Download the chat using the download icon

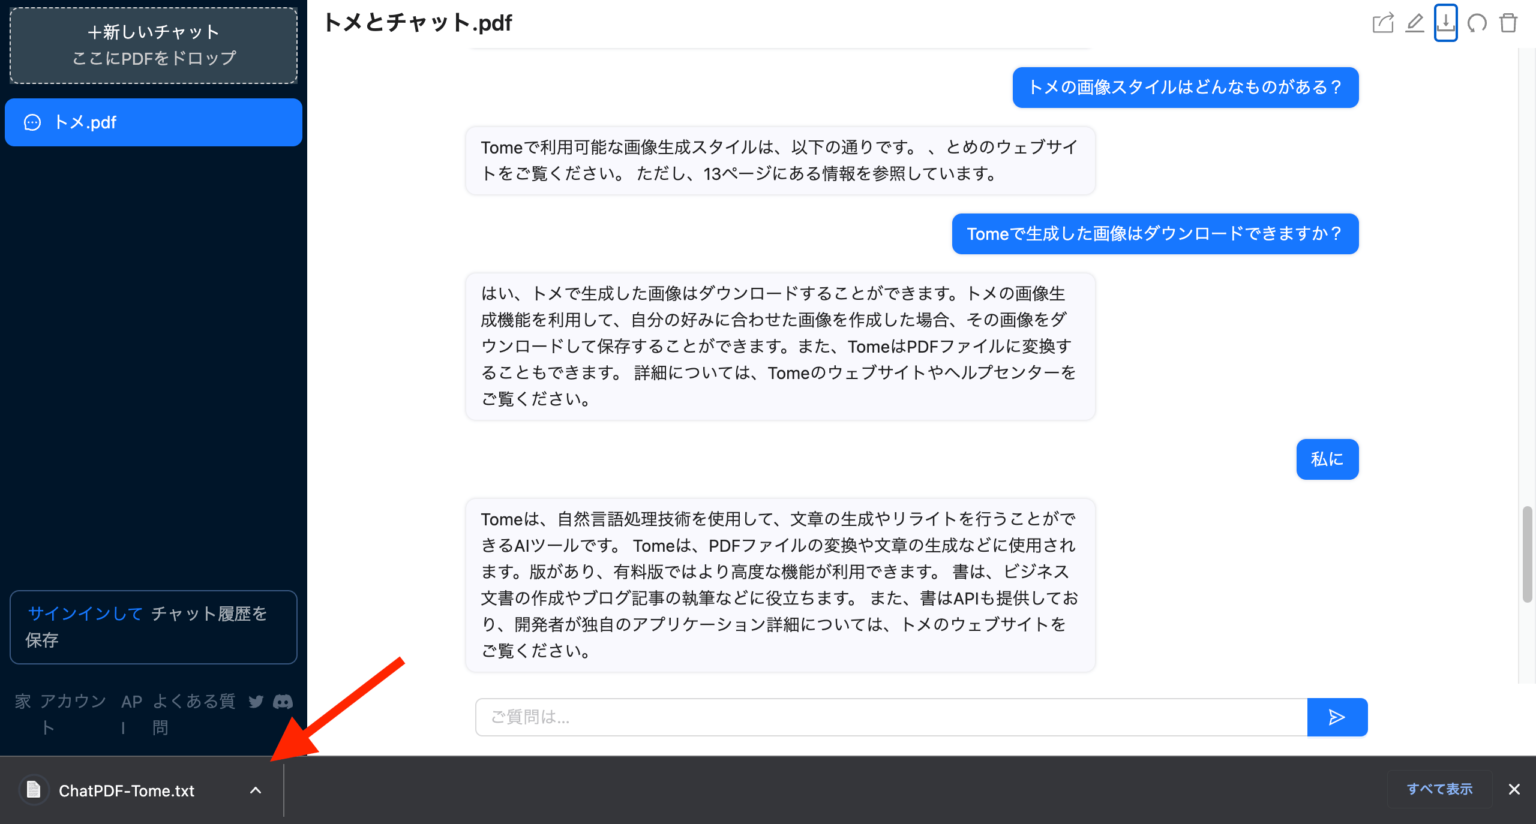1446,22
